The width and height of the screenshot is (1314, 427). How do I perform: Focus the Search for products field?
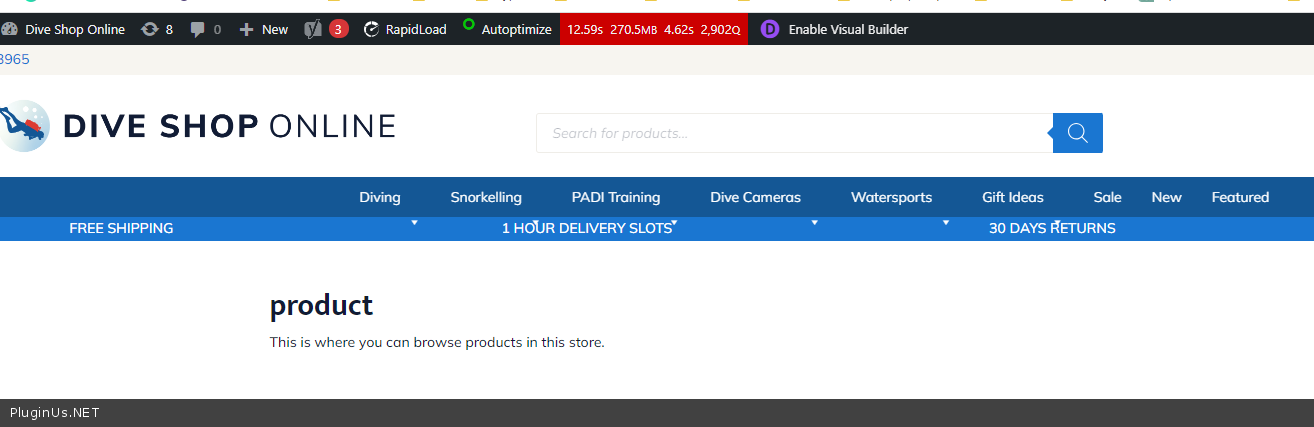tap(794, 133)
